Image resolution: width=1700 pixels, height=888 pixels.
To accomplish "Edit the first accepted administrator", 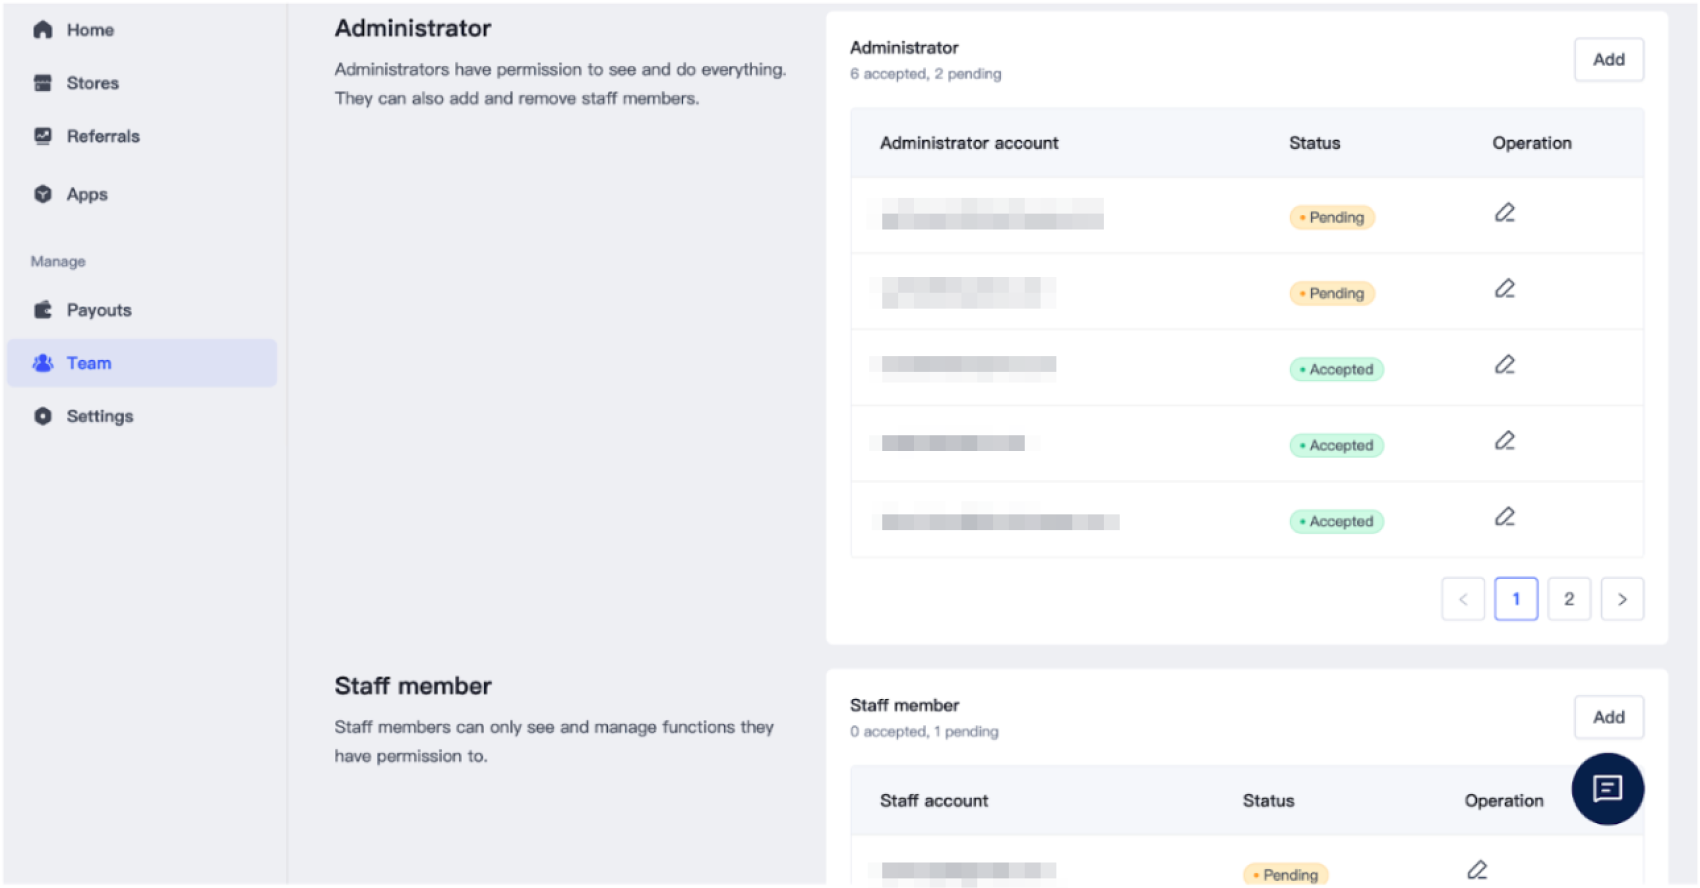I will click(x=1504, y=365).
